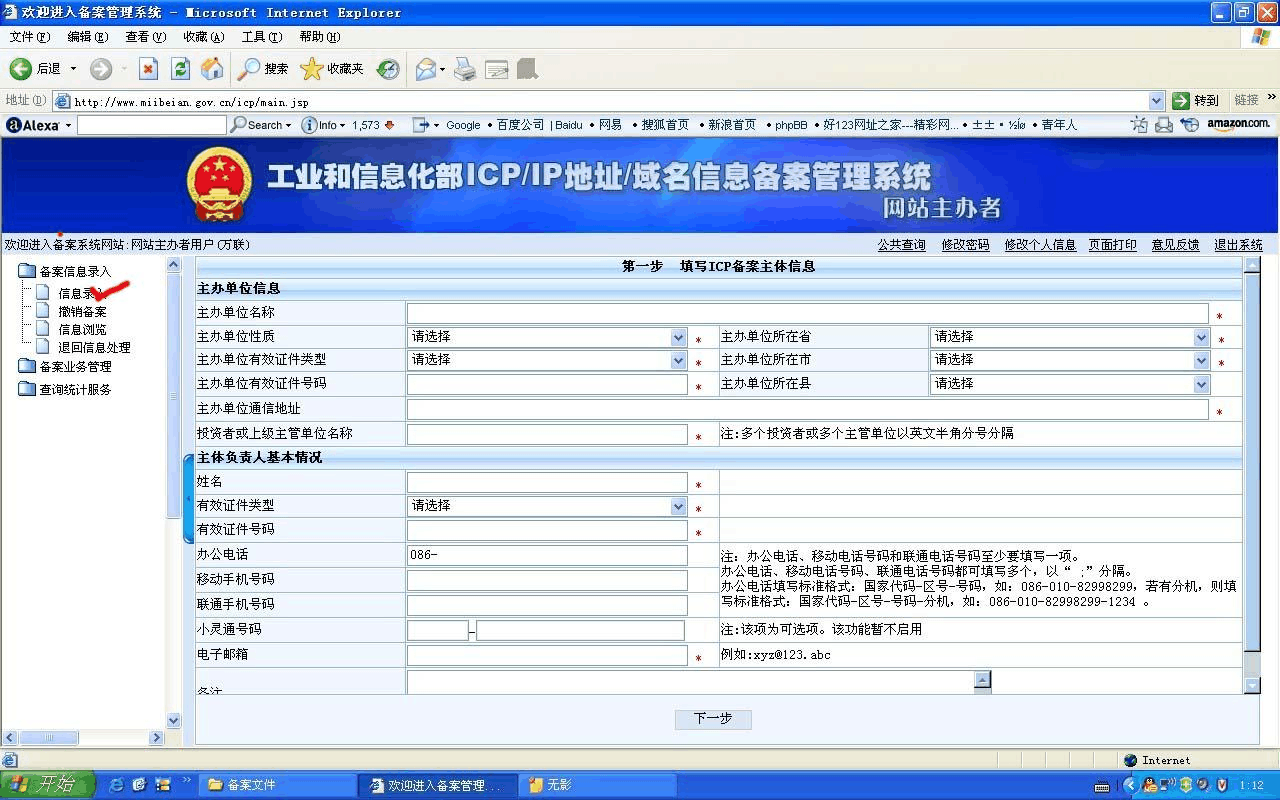1280x800 pixels.
Task: Click the green 后退 back arrow
Action: tap(21, 69)
